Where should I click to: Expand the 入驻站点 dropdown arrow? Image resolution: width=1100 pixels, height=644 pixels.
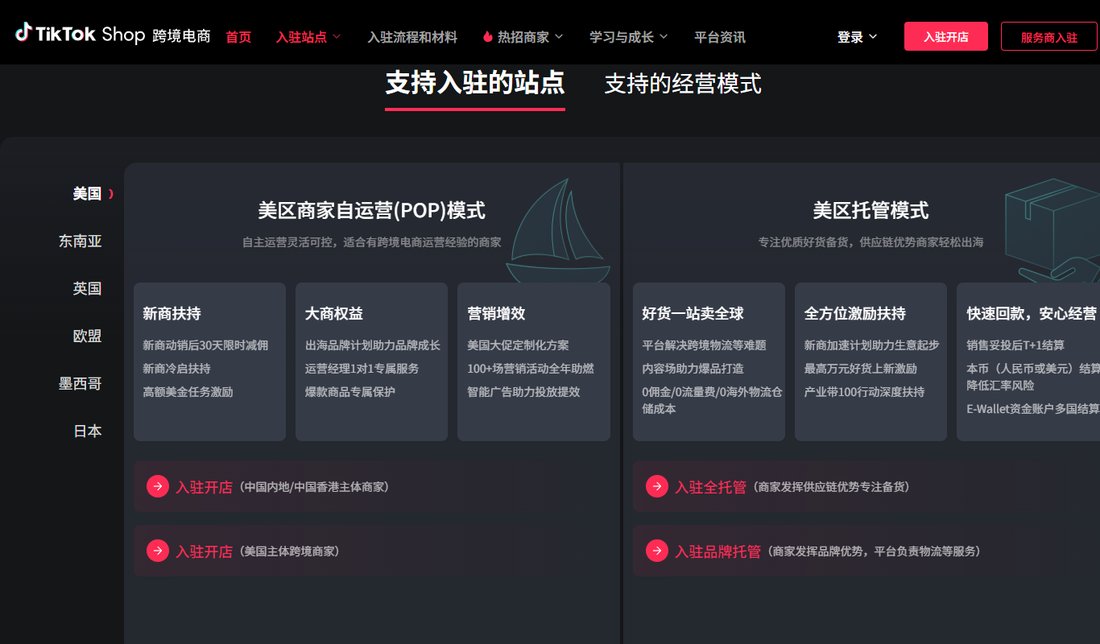click(x=337, y=36)
